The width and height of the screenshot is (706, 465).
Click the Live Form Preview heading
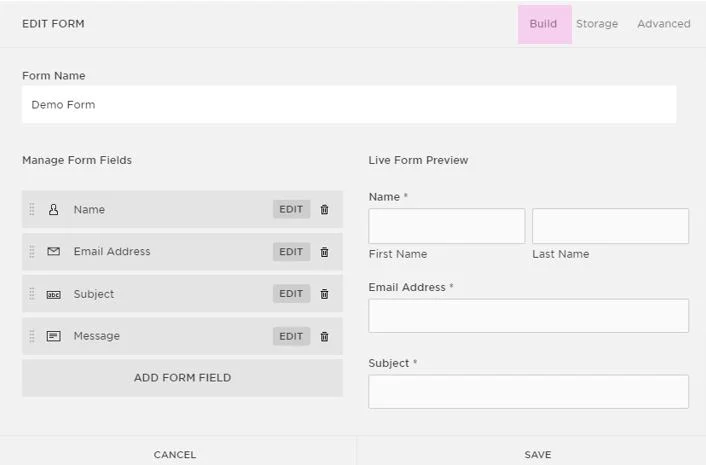(x=418, y=160)
